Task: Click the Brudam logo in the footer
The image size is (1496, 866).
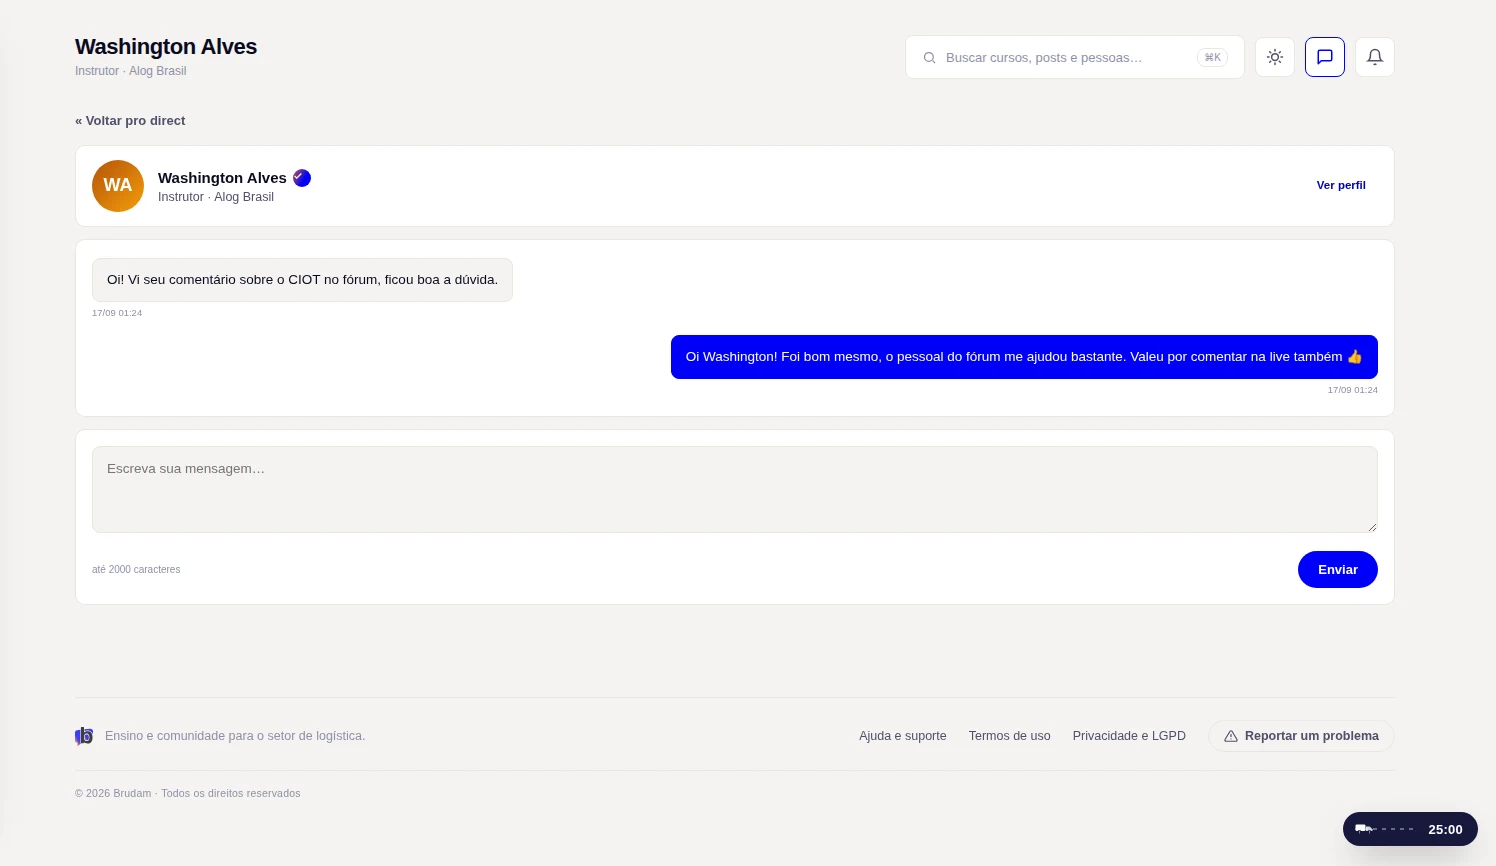Action: [x=84, y=736]
